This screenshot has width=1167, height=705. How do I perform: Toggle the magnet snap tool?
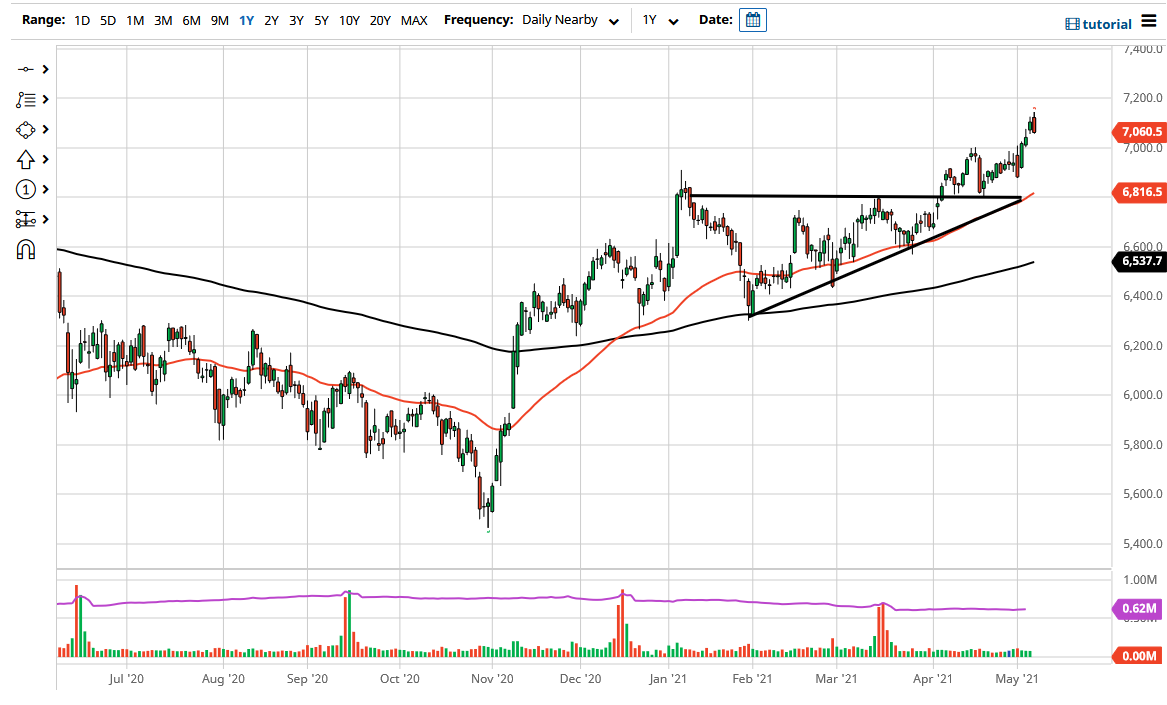coord(27,248)
